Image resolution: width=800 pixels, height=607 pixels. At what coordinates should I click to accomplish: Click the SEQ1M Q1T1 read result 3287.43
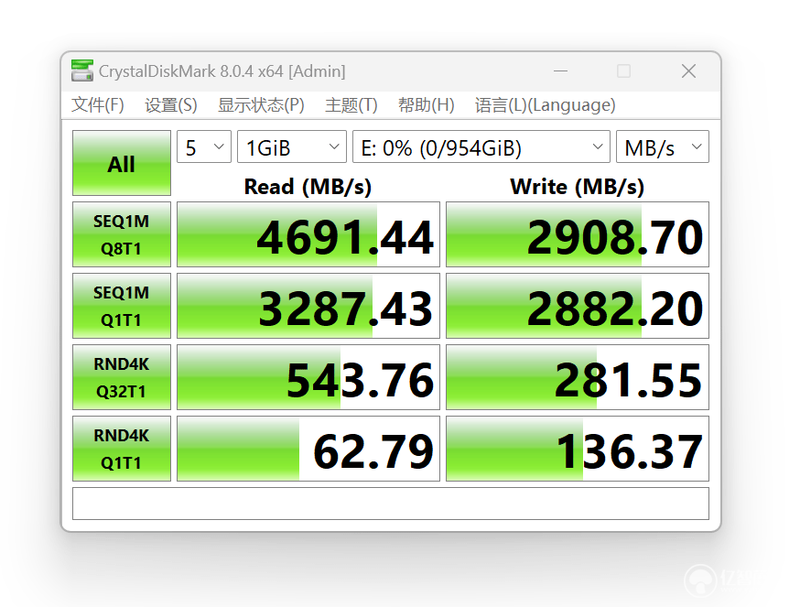point(308,306)
